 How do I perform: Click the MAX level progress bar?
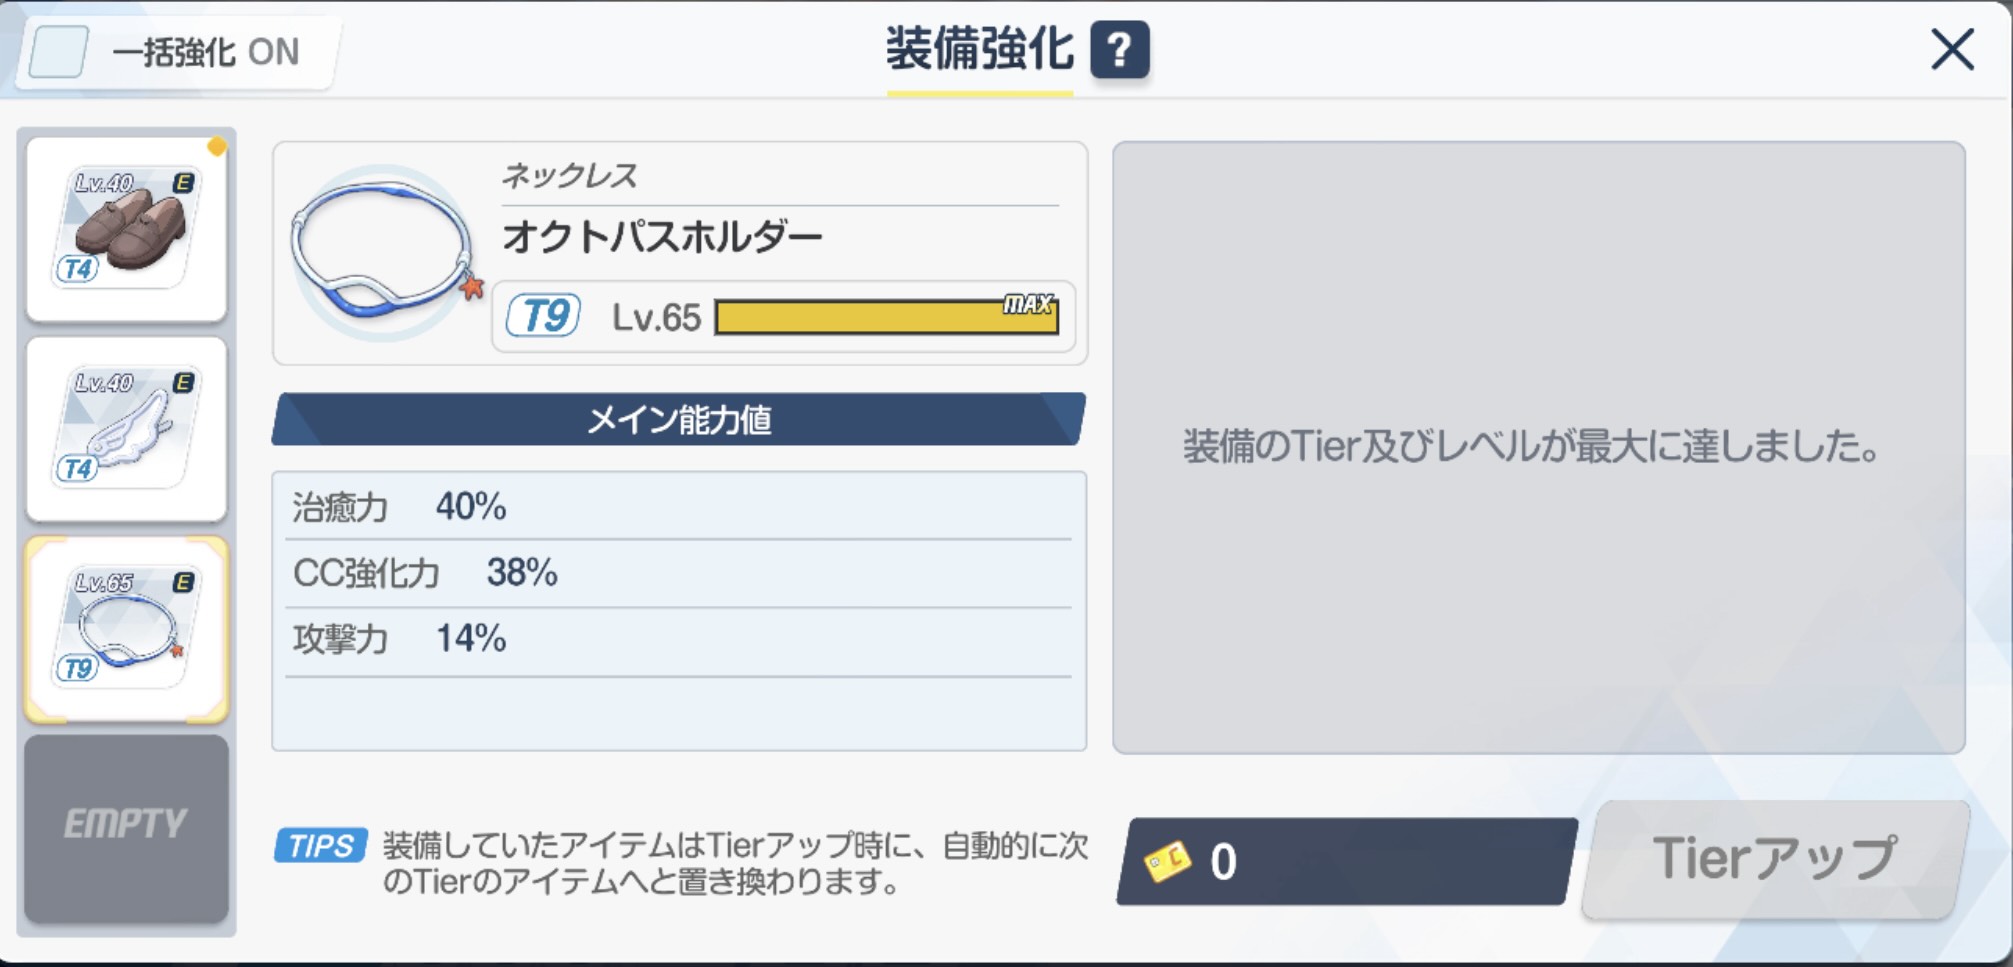point(885,316)
